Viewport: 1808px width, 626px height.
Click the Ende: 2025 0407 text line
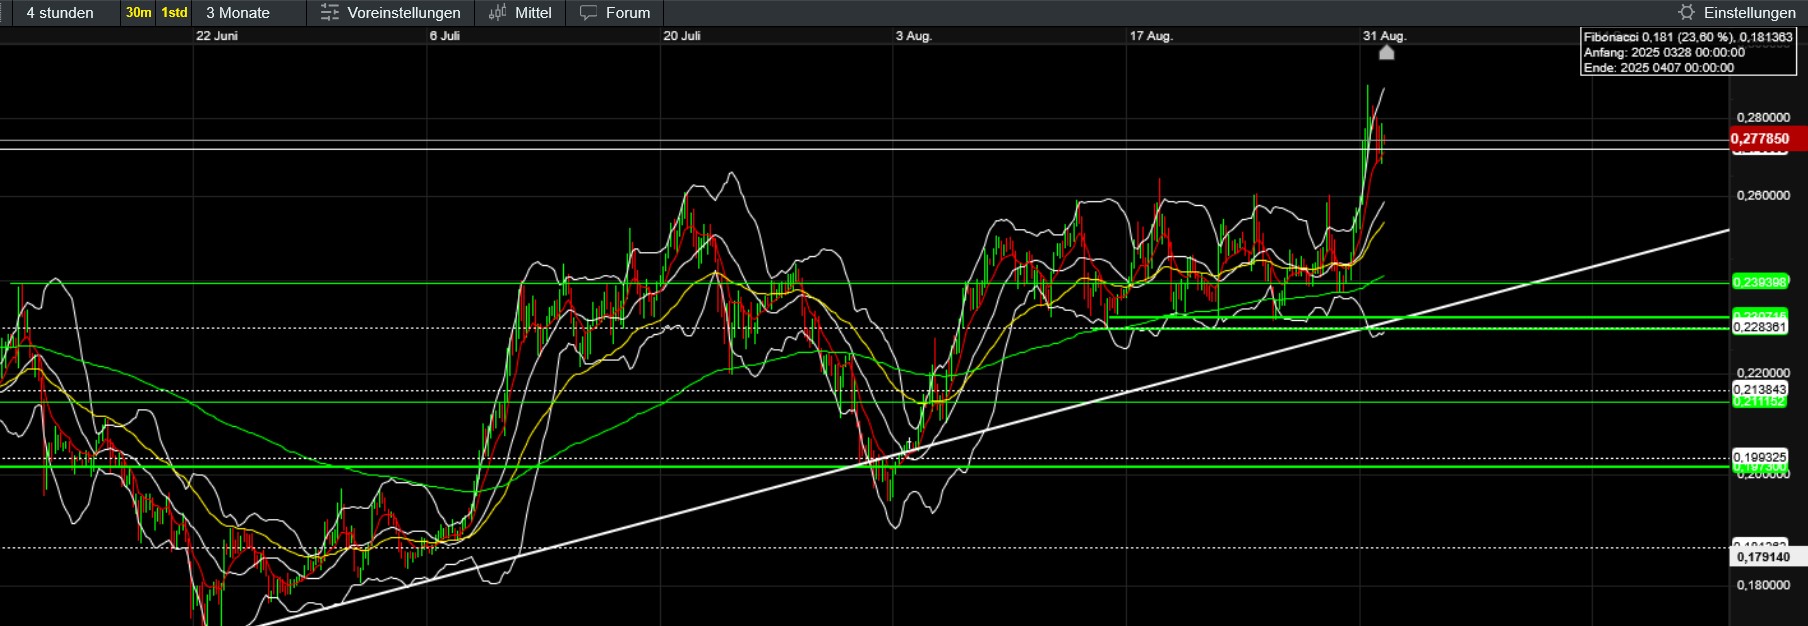pos(1659,68)
